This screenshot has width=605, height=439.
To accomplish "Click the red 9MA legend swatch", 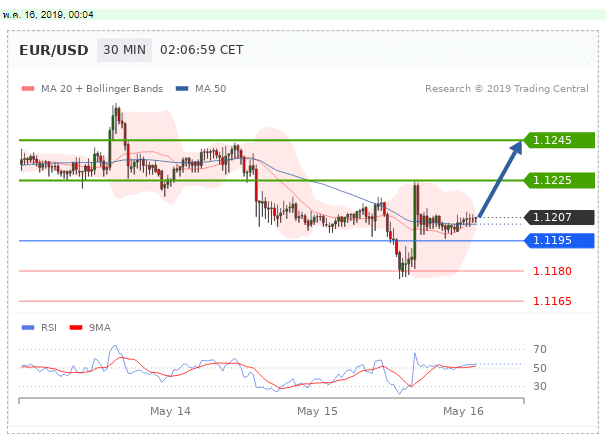I will 76,328.
